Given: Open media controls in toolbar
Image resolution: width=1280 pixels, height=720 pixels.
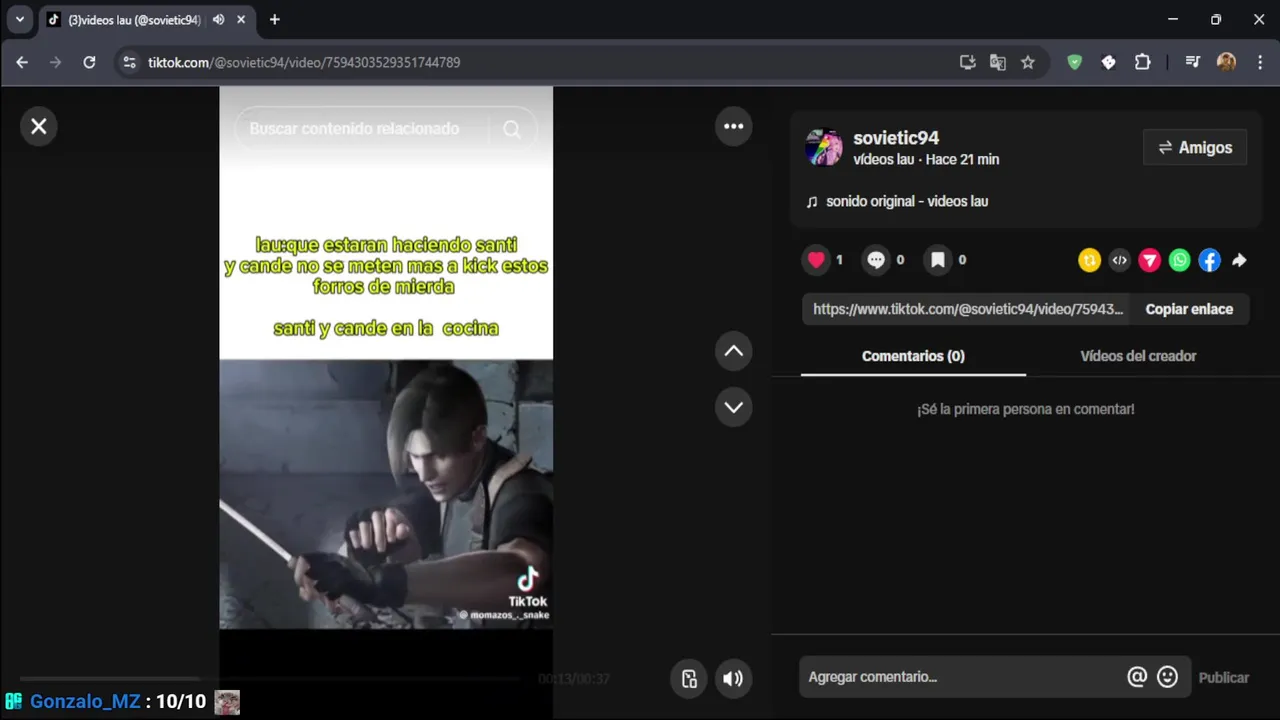Looking at the screenshot, I should [x=1192, y=62].
